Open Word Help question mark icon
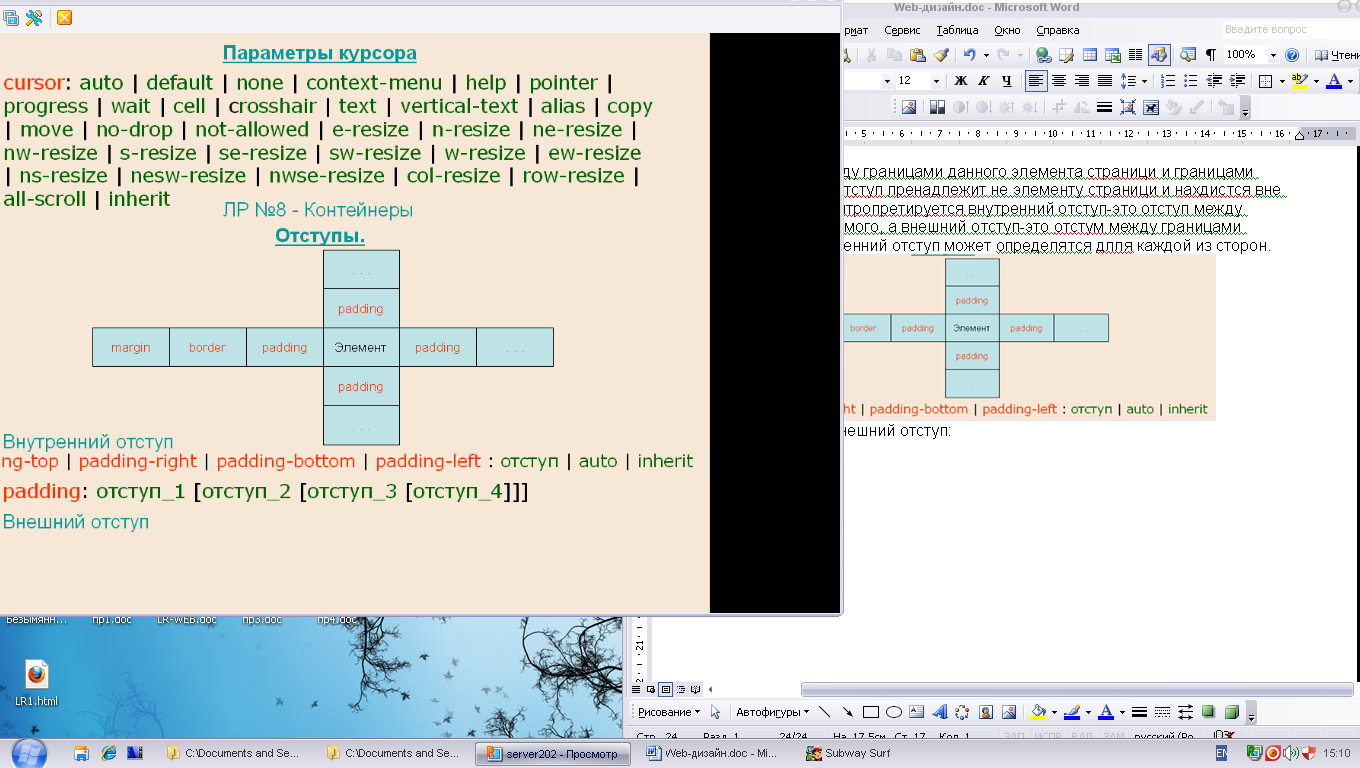 (1291, 55)
